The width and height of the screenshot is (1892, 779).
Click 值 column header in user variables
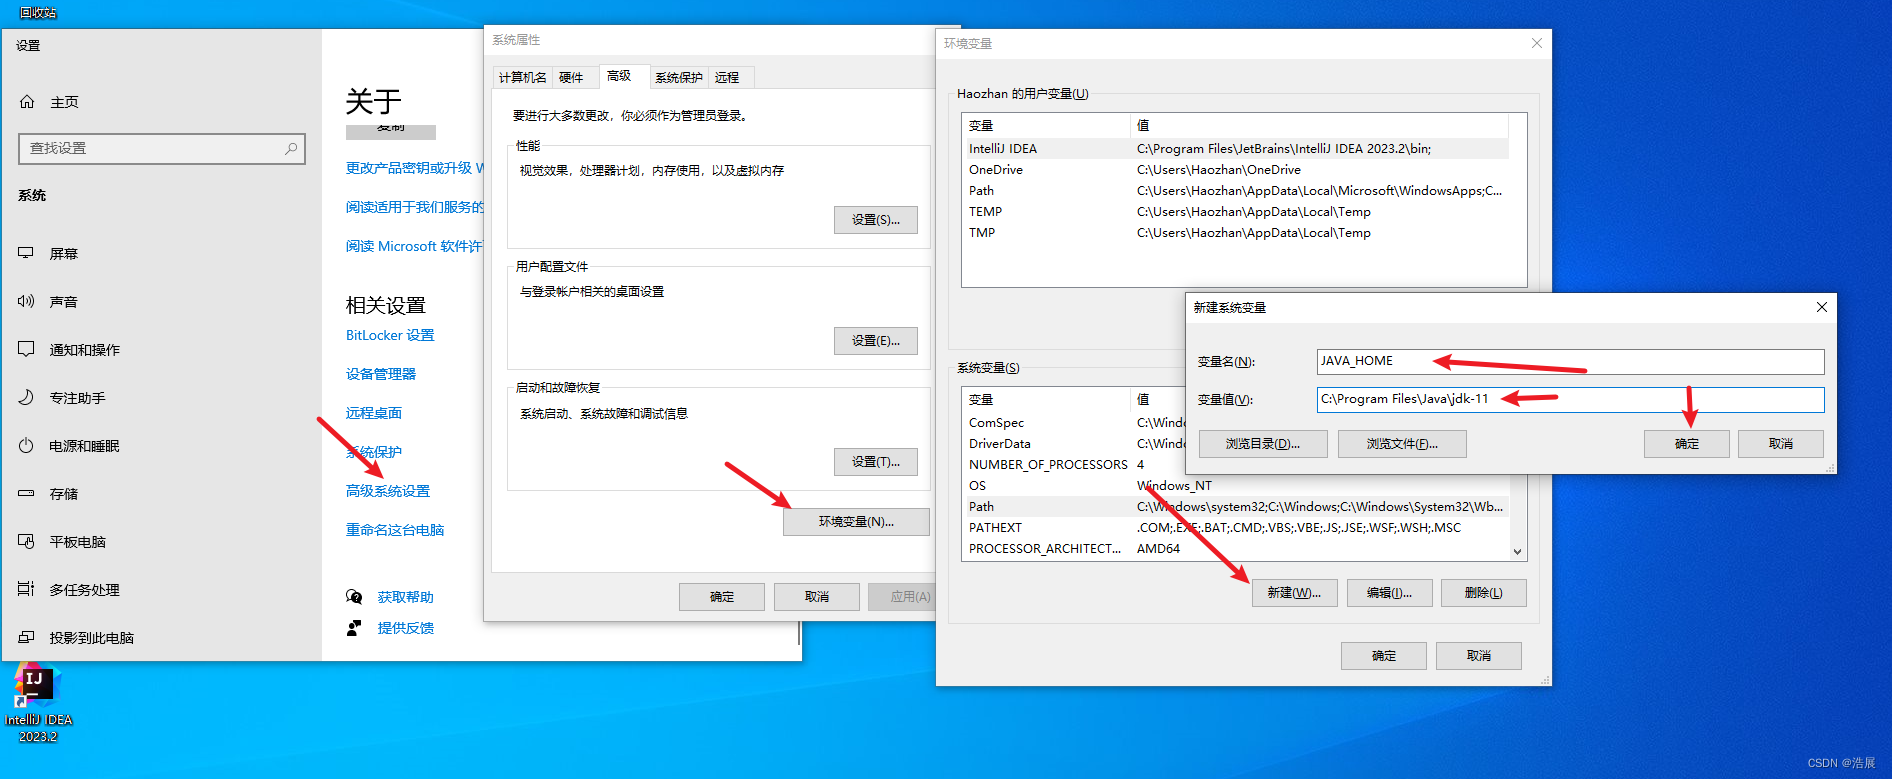click(x=1319, y=126)
